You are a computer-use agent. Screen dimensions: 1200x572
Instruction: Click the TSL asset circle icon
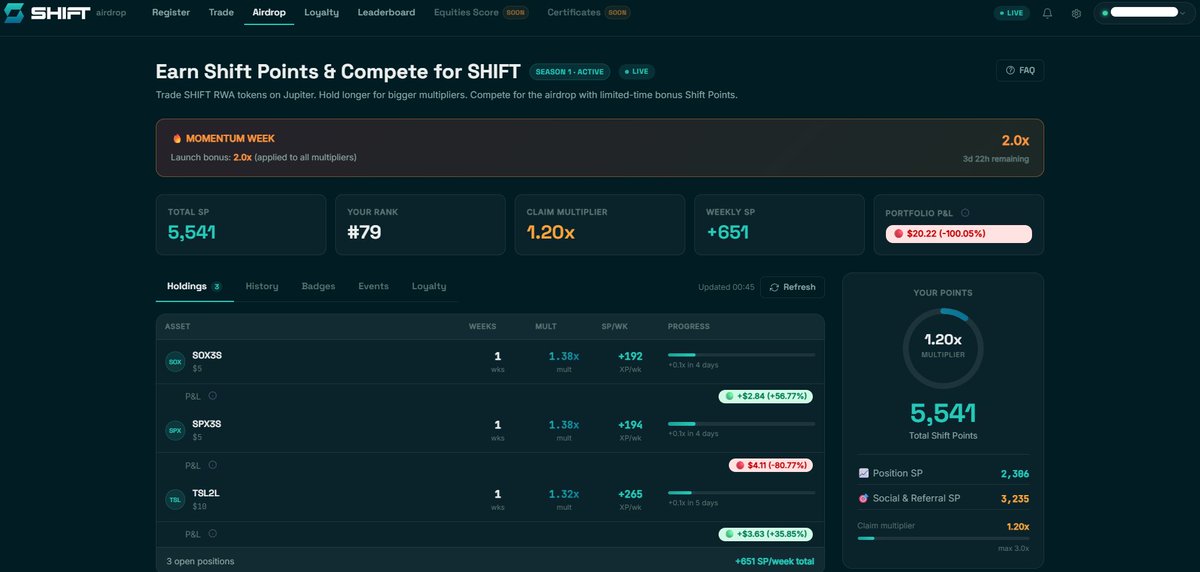tap(175, 499)
